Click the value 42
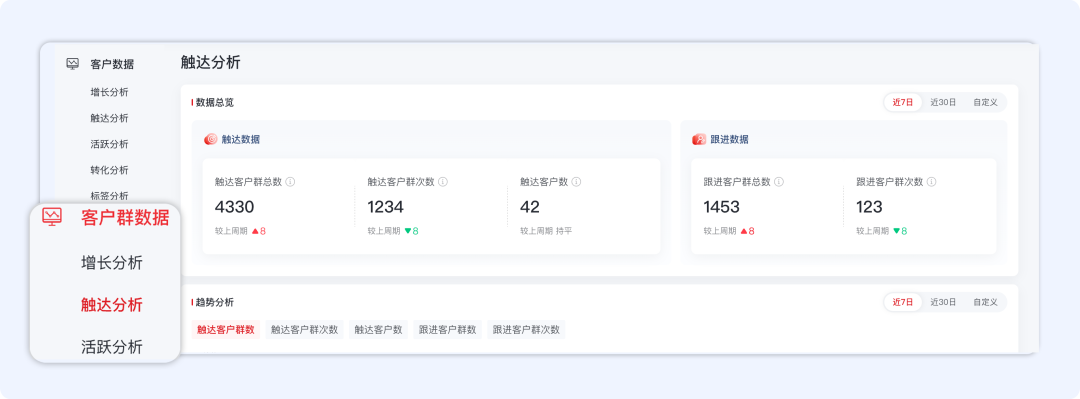 [x=530, y=207]
